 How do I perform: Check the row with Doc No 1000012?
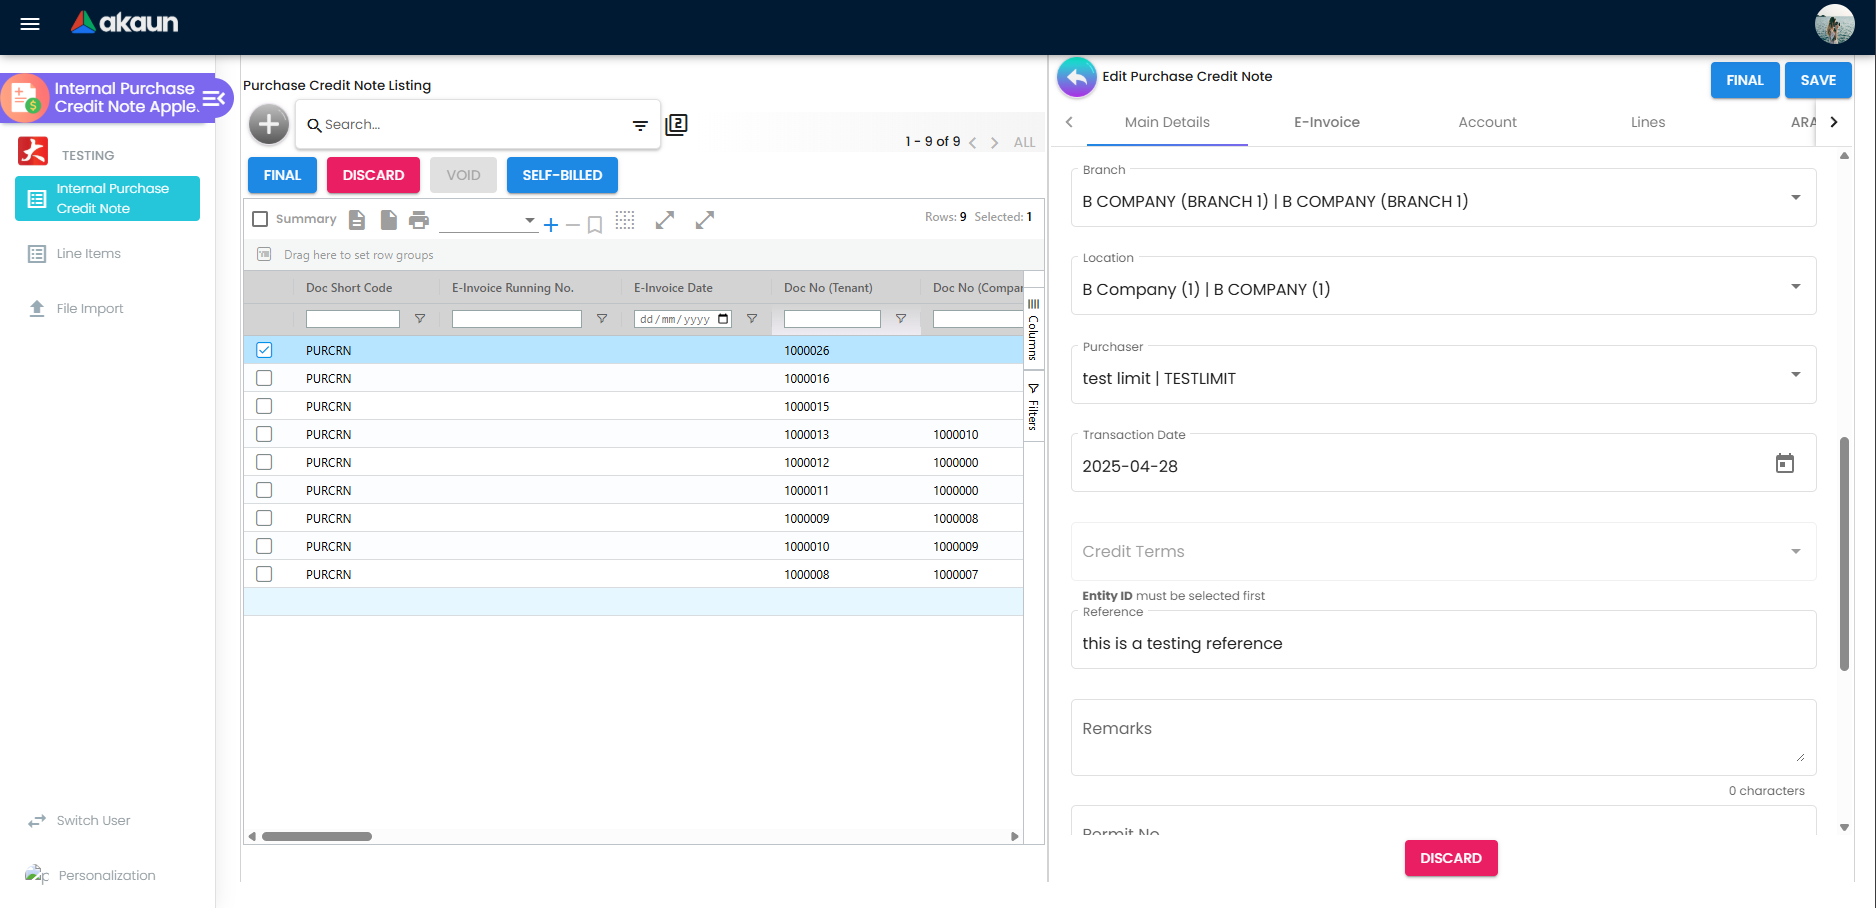[264, 462]
